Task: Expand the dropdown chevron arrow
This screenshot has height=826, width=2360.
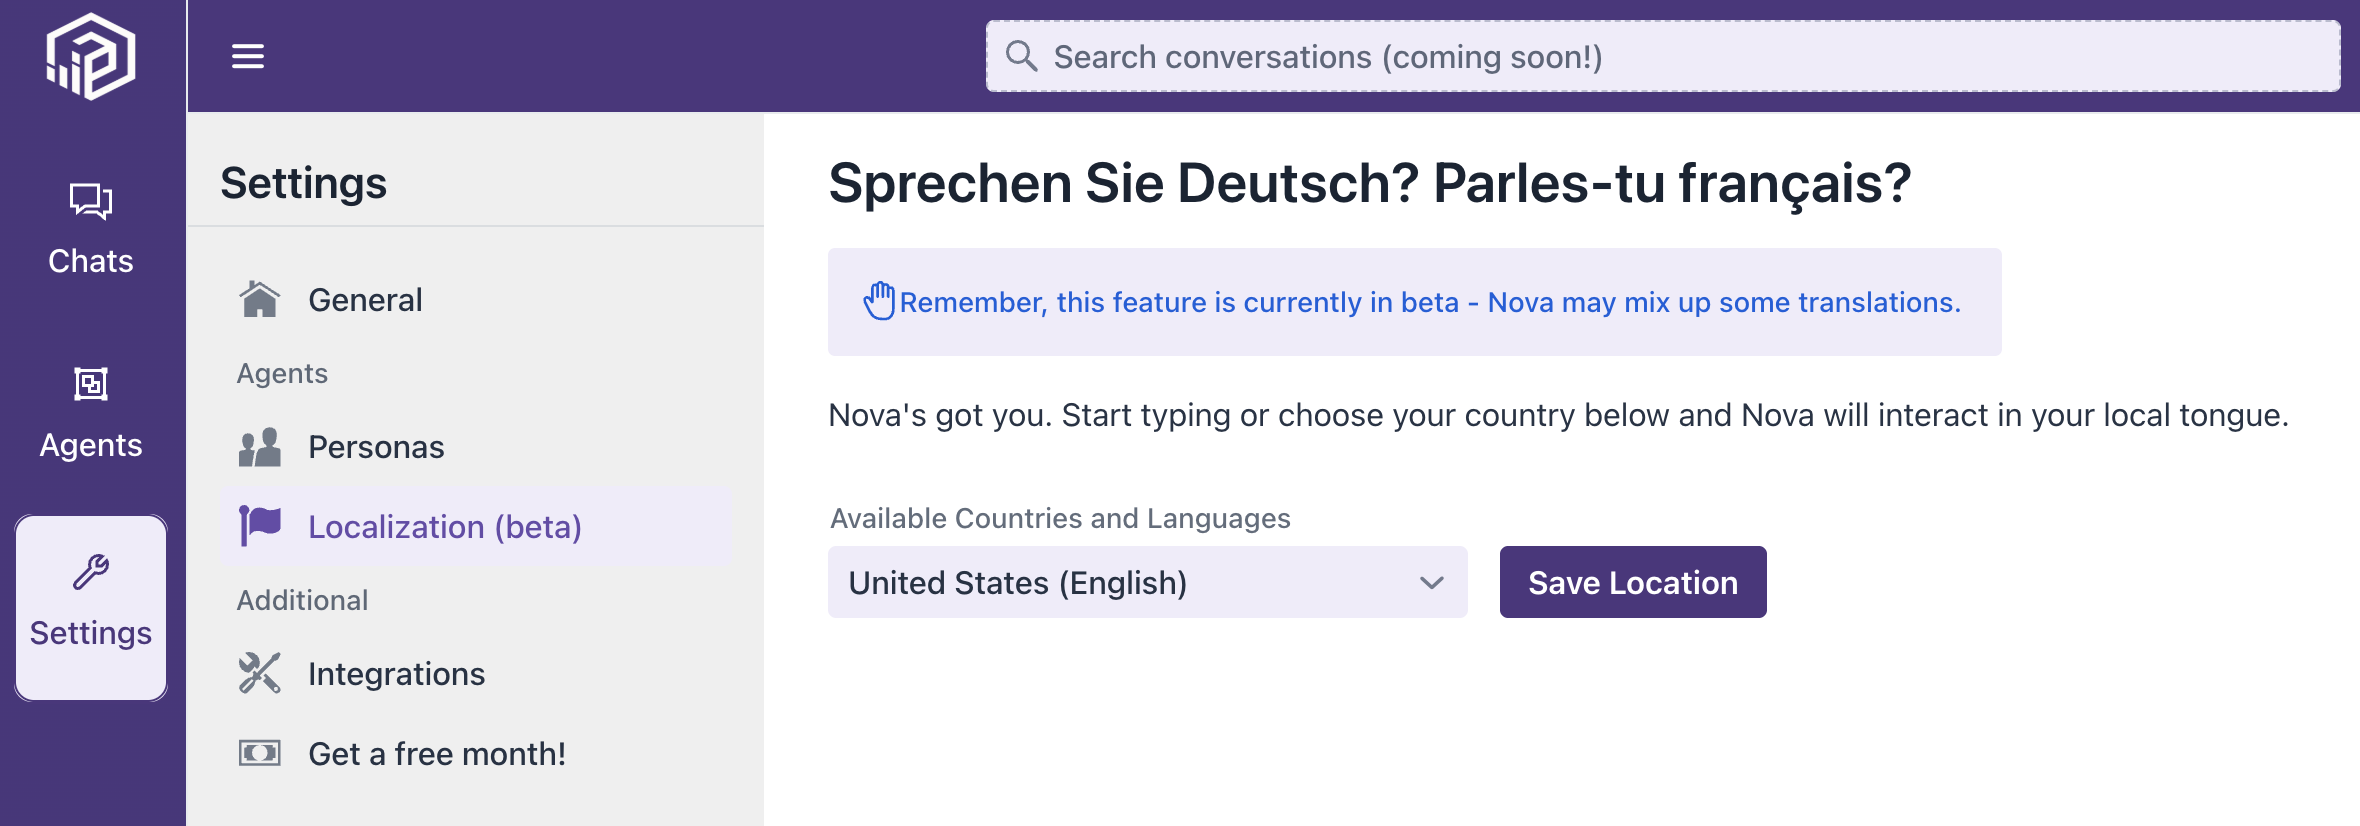Action: pos(1432,582)
